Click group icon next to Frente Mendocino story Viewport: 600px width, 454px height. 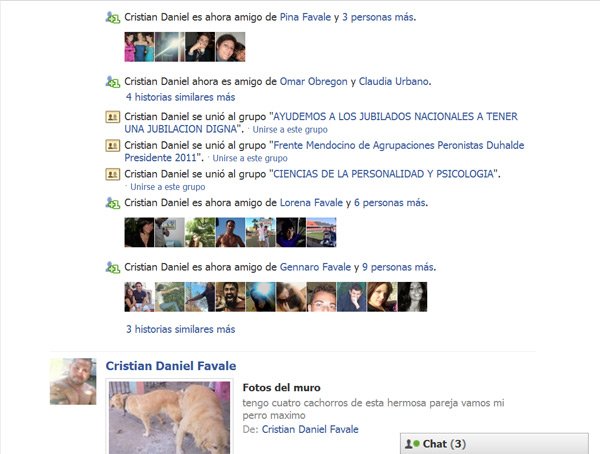point(112,145)
